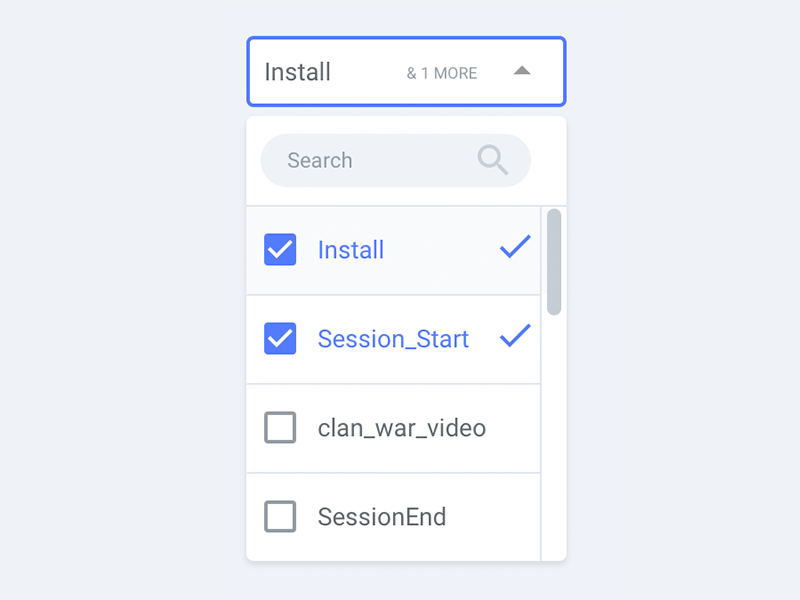This screenshot has height=600, width=800.
Task: Uncheck the Install checkbox
Action: (x=280, y=250)
